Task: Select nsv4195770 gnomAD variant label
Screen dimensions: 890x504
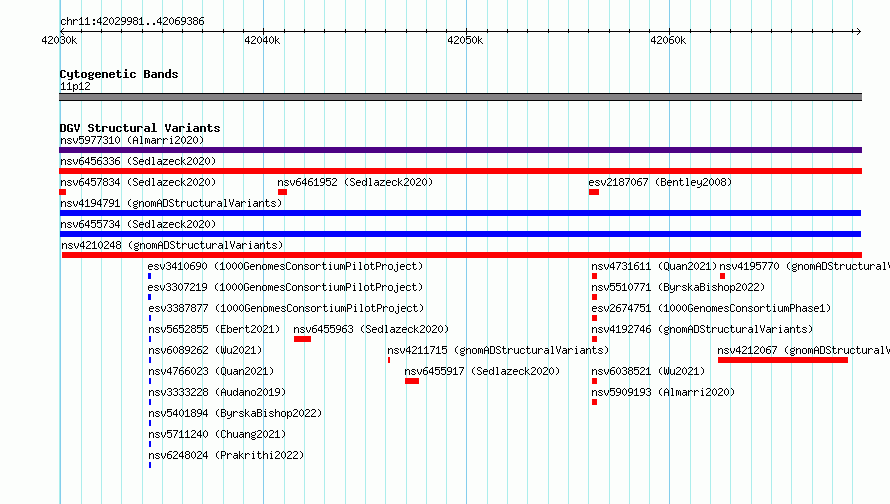Action: (804, 266)
